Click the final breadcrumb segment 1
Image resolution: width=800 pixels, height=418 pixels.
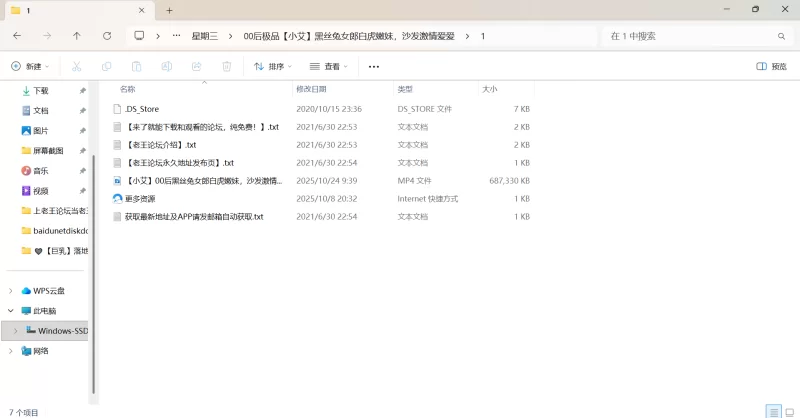coord(483,36)
